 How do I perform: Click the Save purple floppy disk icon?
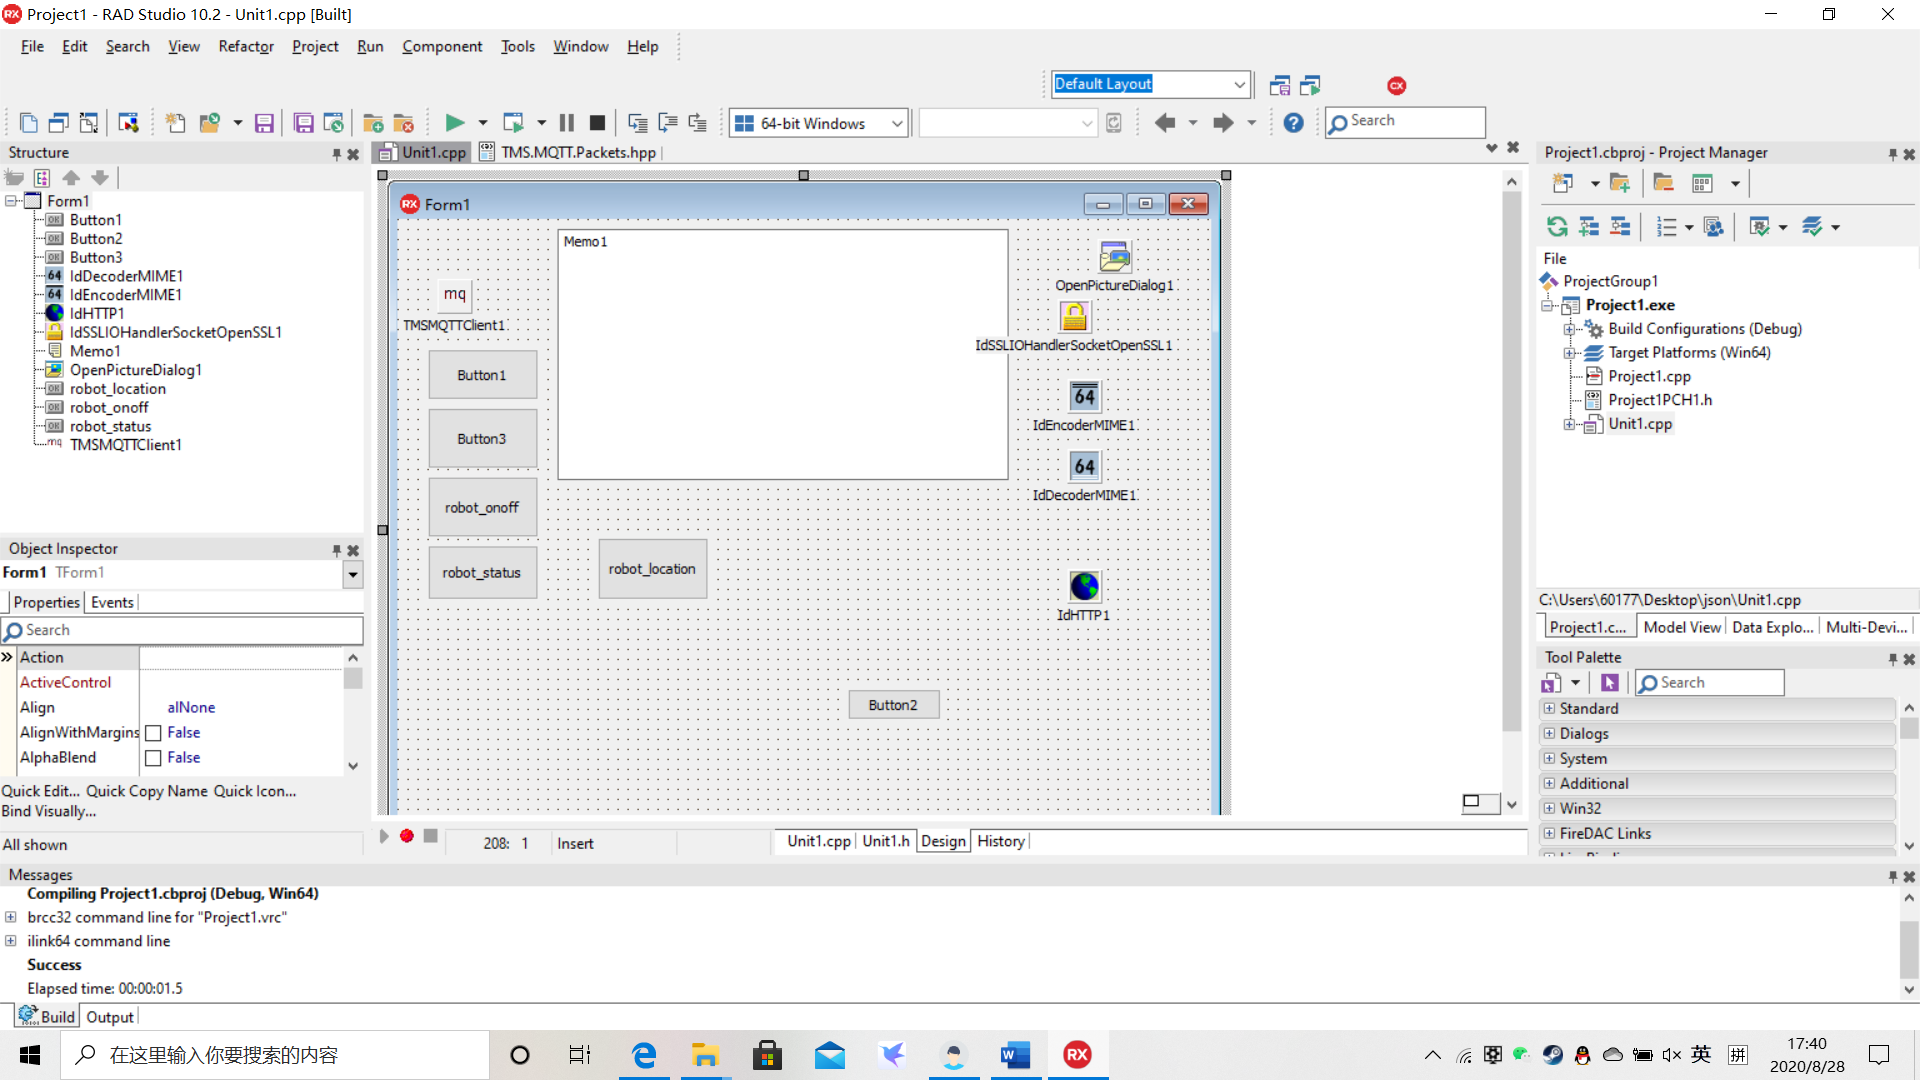(264, 123)
